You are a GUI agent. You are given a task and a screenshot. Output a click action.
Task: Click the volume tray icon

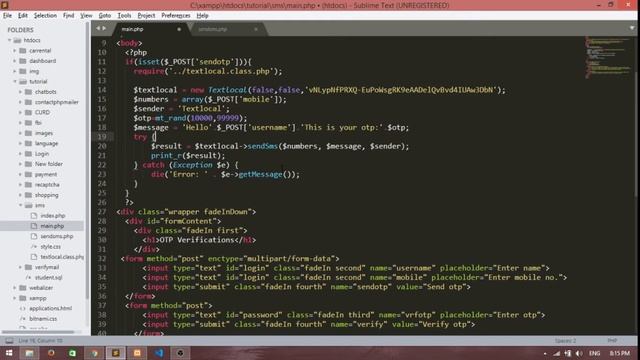tap(579, 353)
